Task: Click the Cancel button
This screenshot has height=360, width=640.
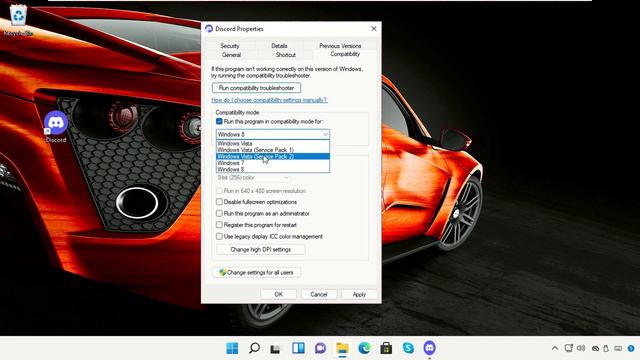Action: pyautogui.click(x=319, y=294)
